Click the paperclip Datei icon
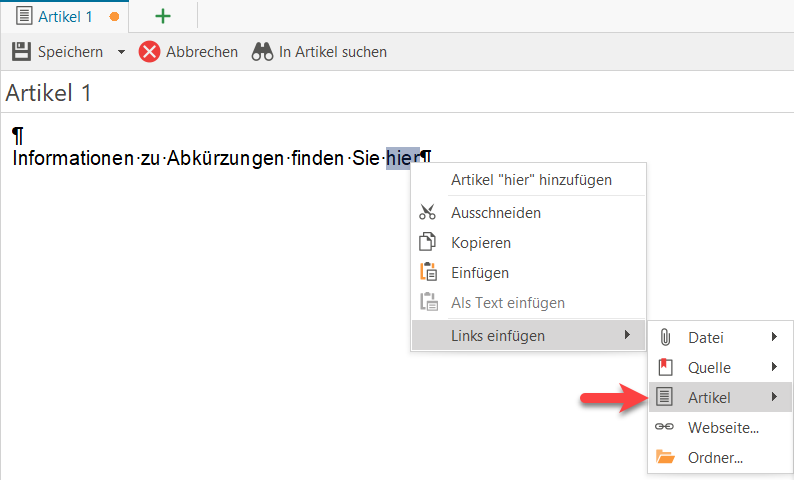 pyautogui.click(x=665, y=338)
